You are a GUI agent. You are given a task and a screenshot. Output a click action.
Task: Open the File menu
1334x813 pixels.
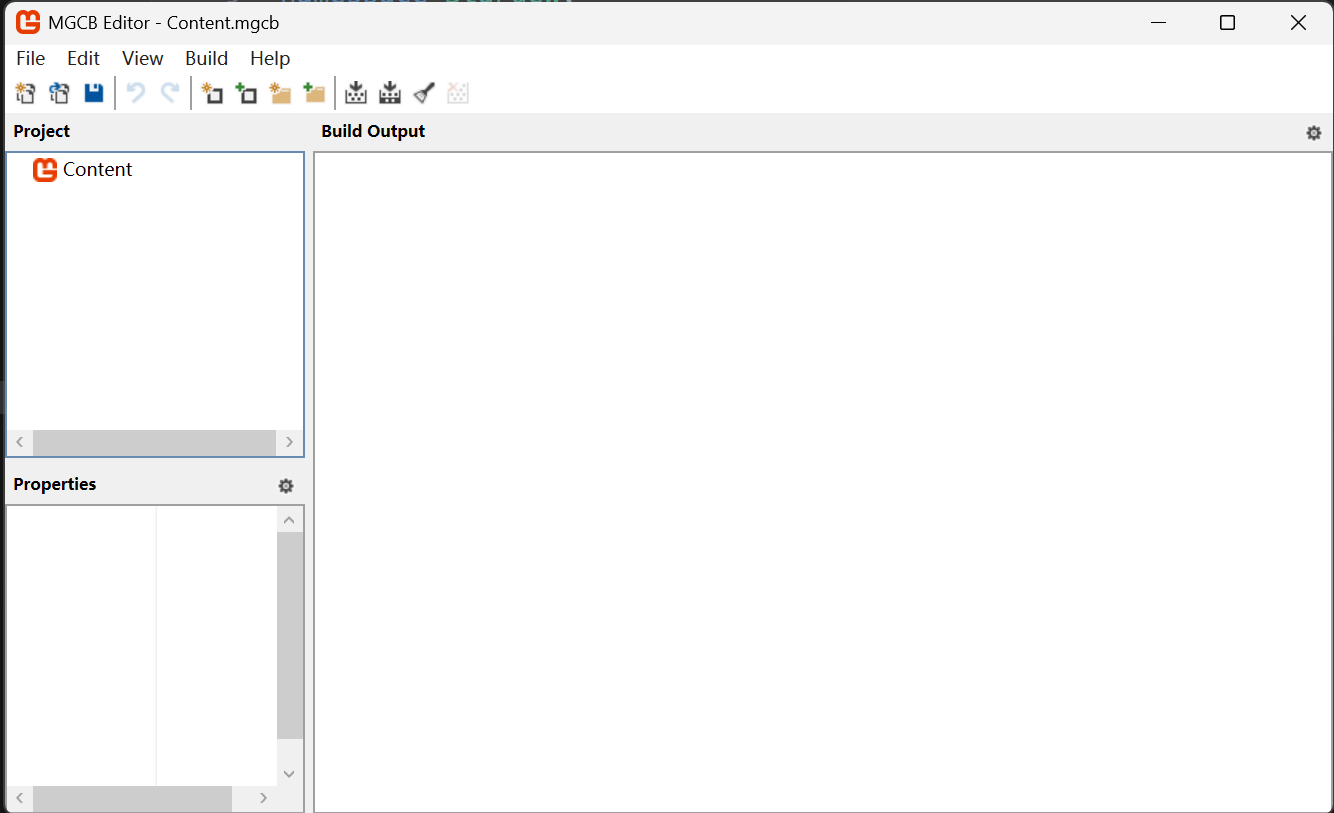pyautogui.click(x=31, y=58)
